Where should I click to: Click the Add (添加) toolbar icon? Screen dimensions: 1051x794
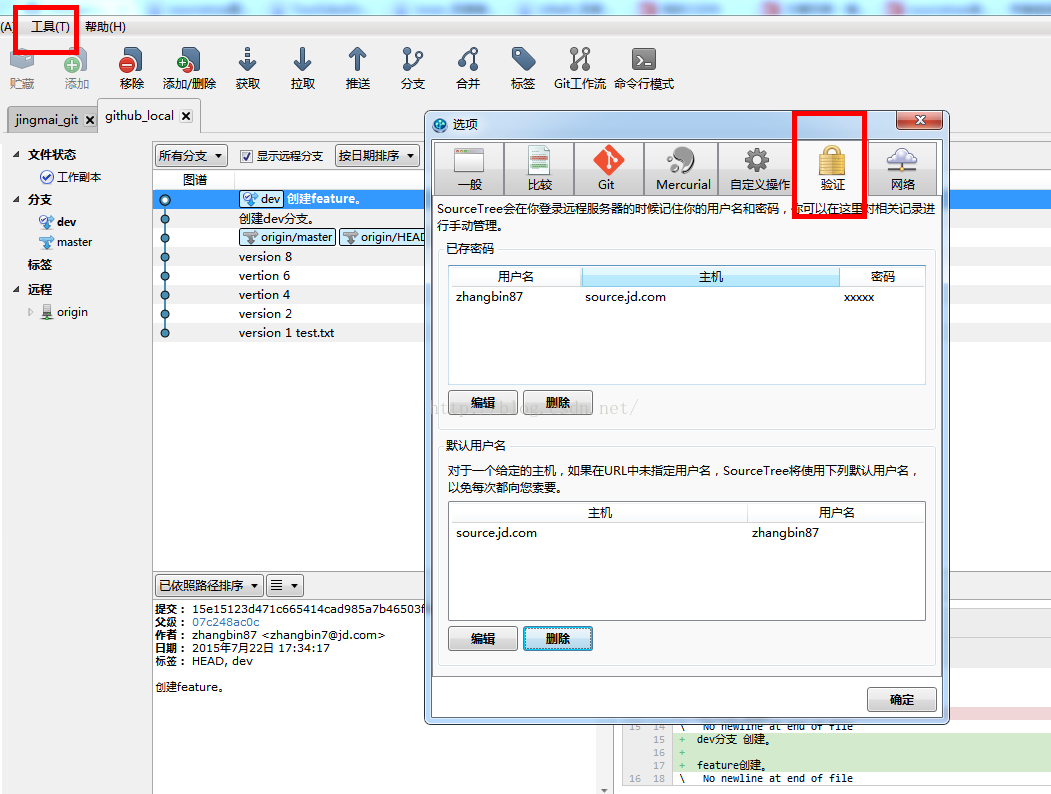76,70
